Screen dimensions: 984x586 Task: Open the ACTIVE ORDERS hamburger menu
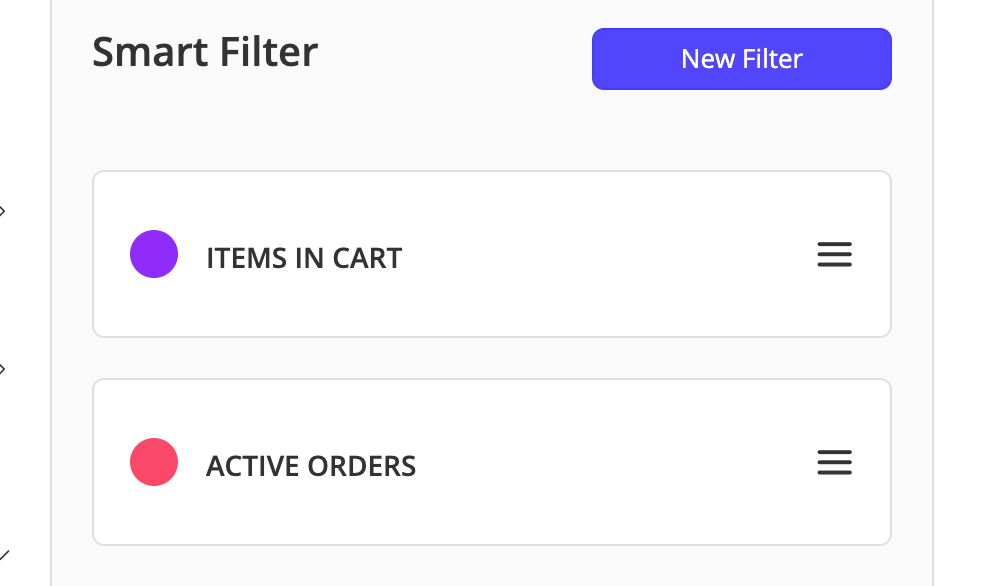[x=834, y=463]
